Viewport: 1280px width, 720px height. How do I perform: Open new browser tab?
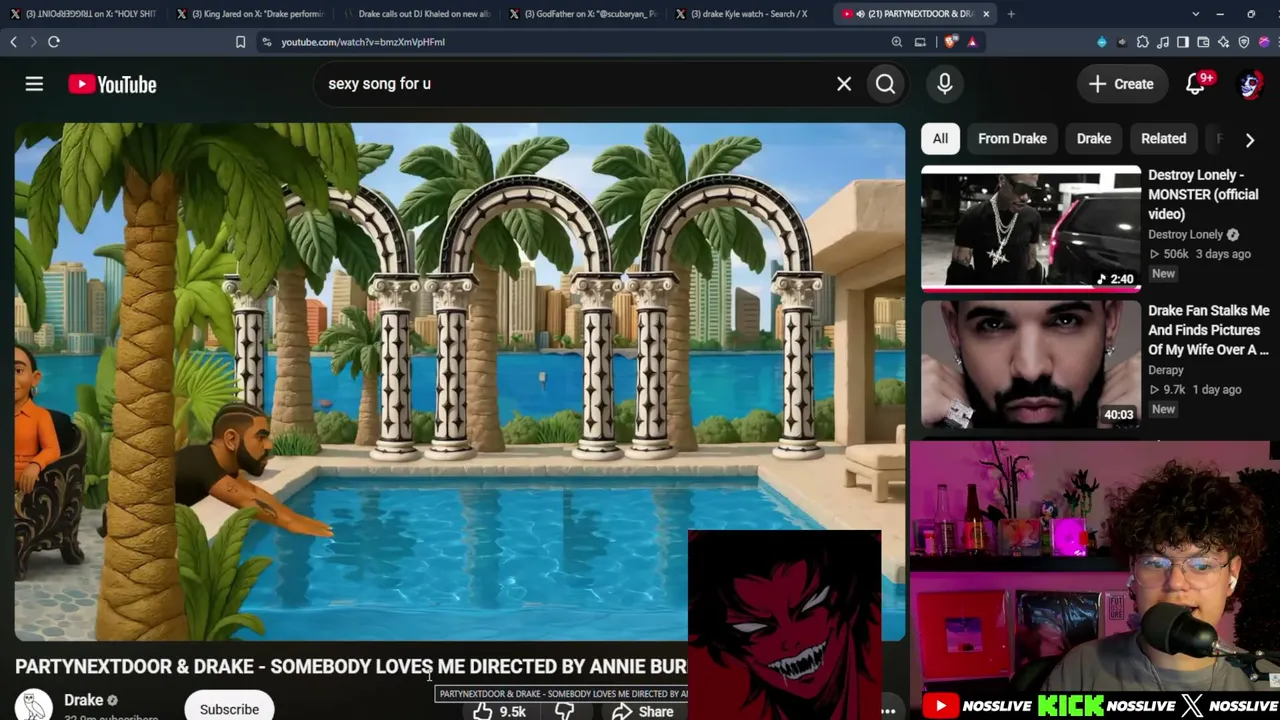tap(1011, 14)
